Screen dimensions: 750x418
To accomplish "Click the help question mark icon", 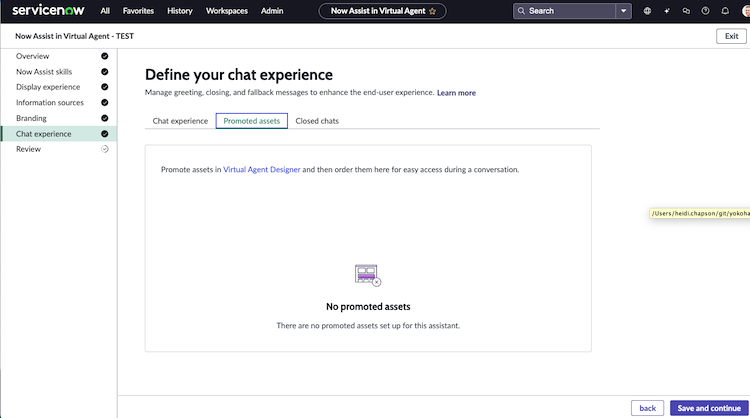I will click(x=706, y=11).
